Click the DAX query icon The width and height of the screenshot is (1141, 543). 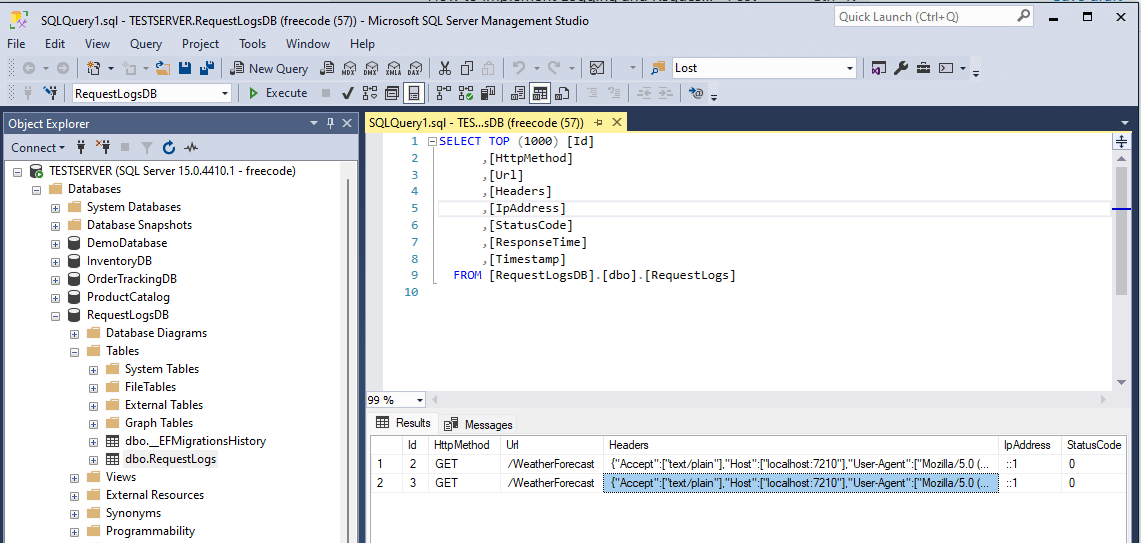[415, 68]
